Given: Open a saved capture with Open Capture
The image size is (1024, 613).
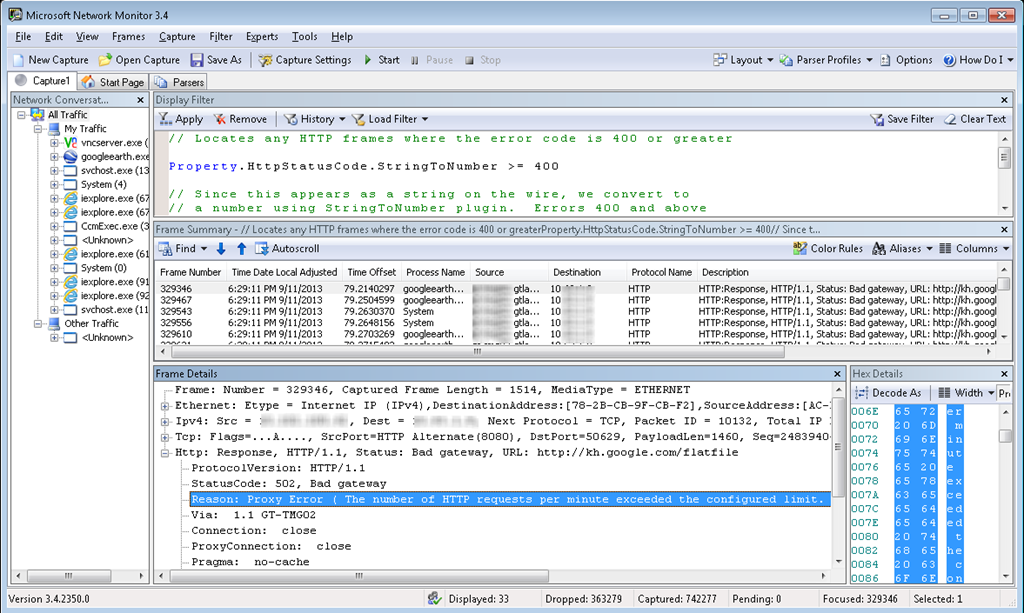Looking at the screenshot, I should click(x=139, y=60).
